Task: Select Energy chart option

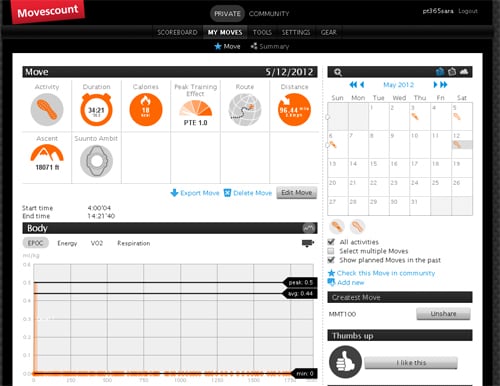Action: pos(67,243)
